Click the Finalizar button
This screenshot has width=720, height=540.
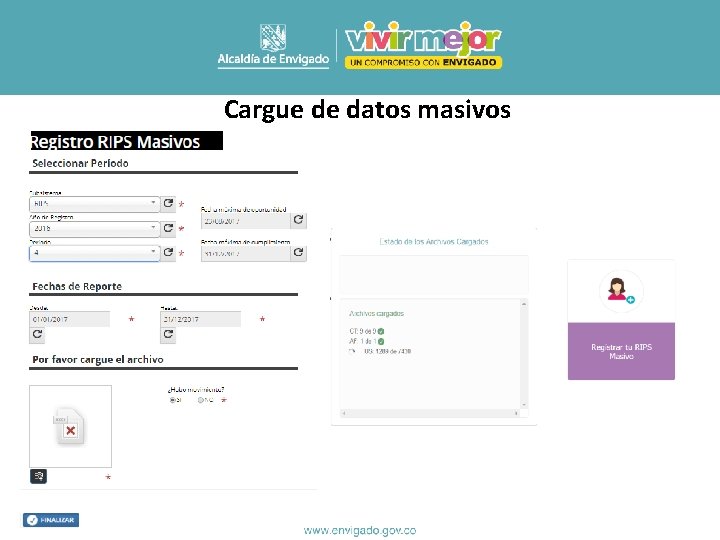[x=51, y=520]
